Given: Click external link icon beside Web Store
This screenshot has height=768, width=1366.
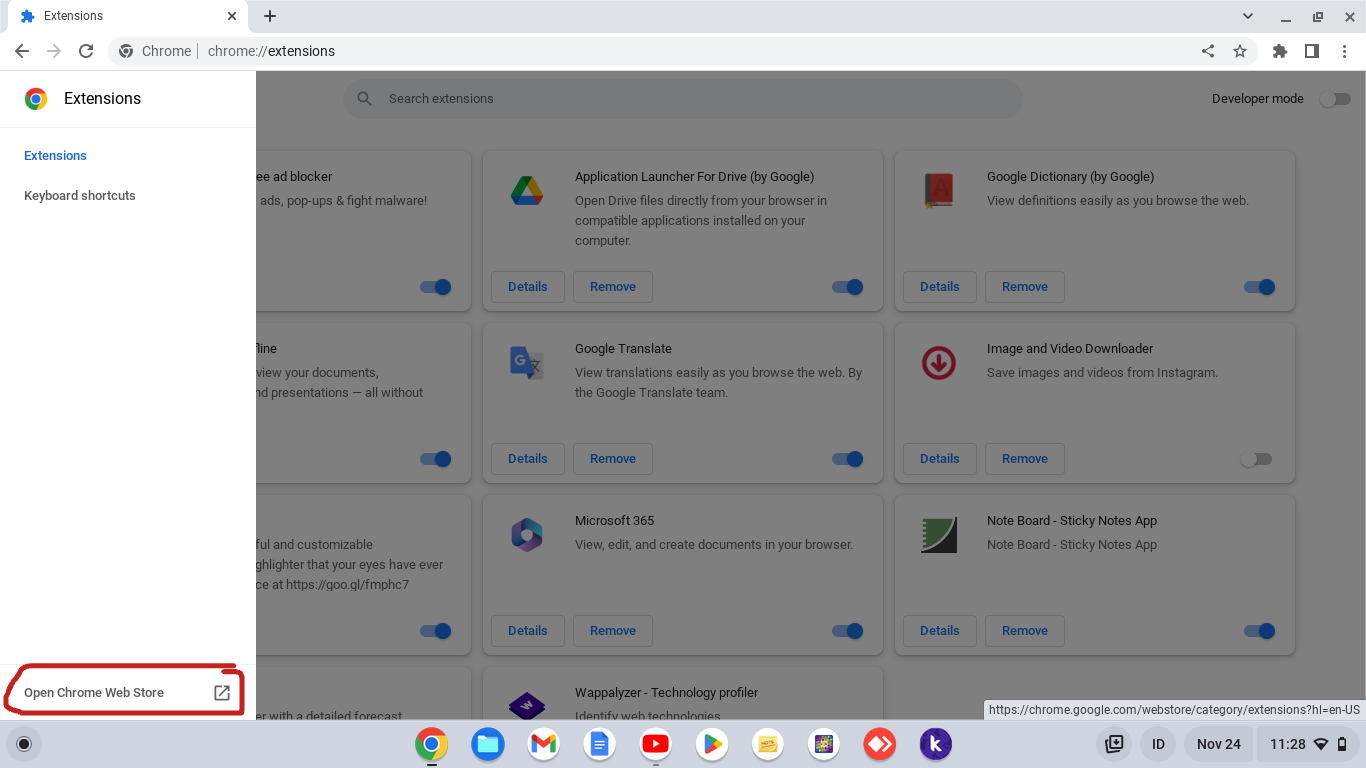Looking at the screenshot, I should pyautogui.click(x=222, y=692).
